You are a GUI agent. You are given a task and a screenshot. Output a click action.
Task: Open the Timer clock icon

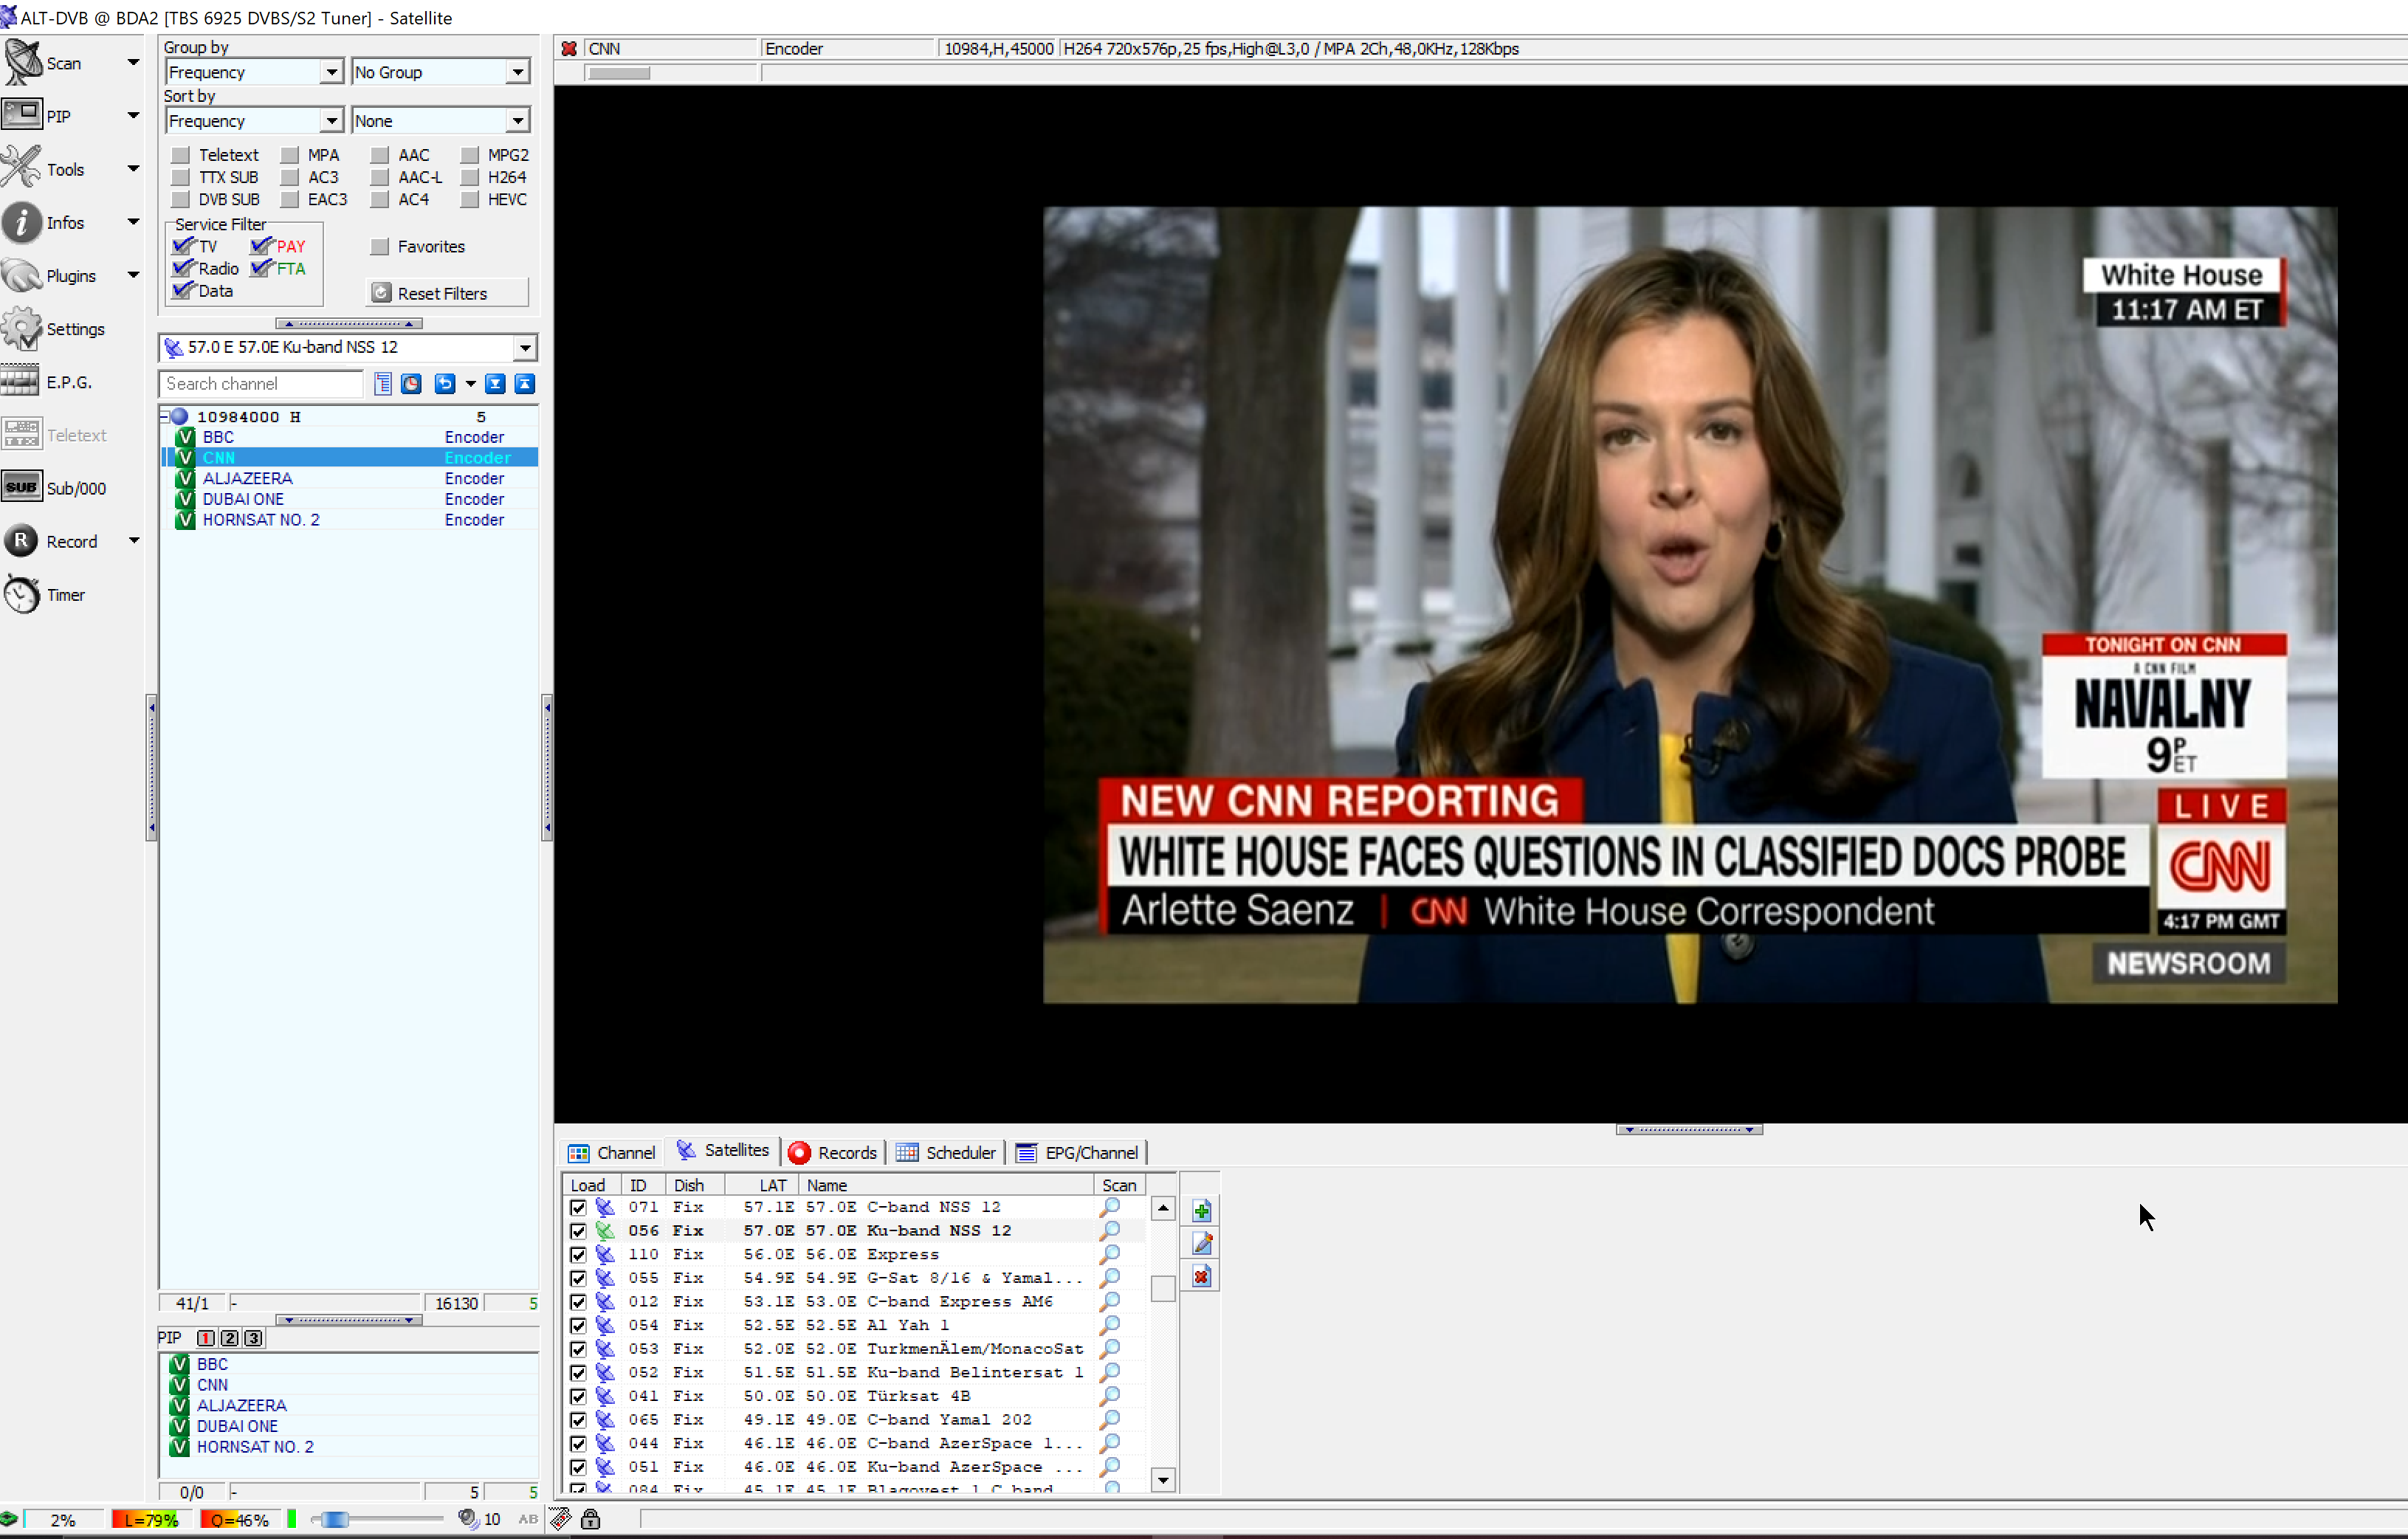pyautogui.click(x=22, y=594)
